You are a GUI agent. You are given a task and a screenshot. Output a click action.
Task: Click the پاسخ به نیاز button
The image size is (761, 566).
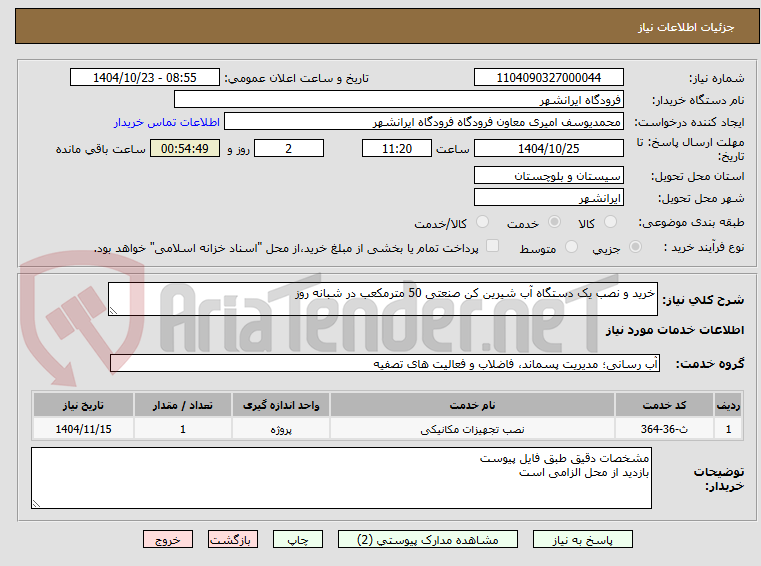(582, 539)
